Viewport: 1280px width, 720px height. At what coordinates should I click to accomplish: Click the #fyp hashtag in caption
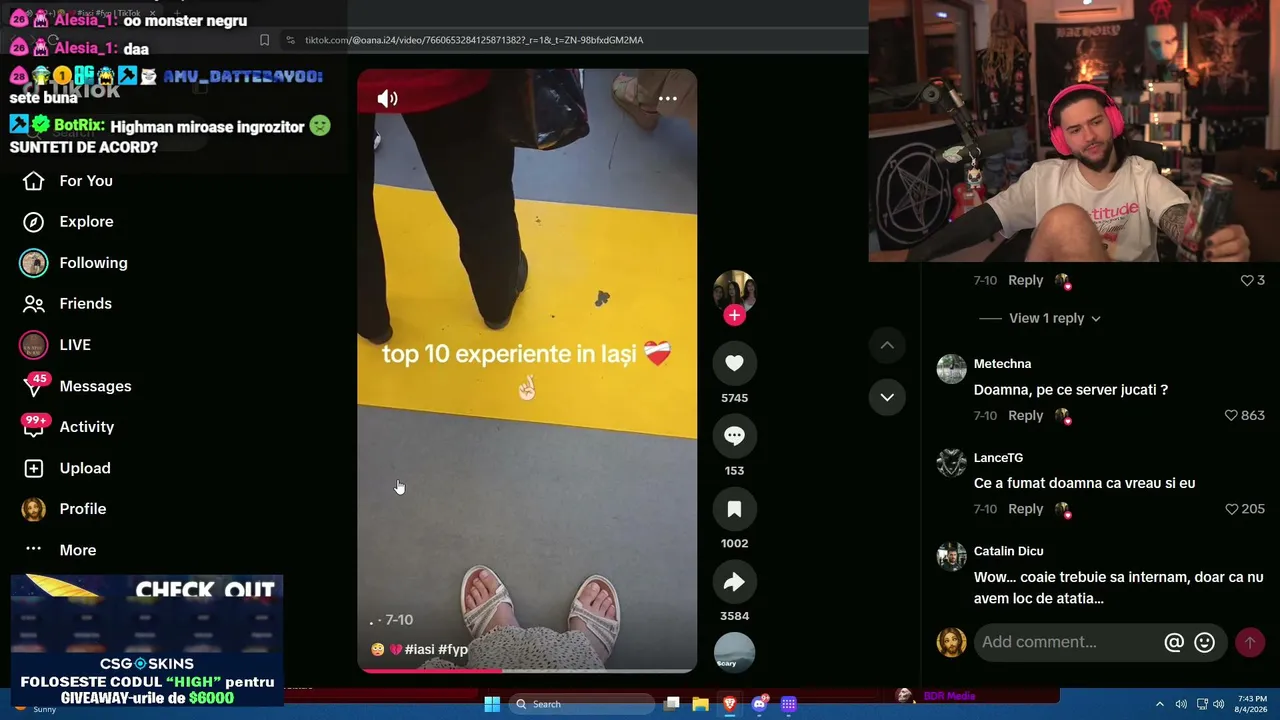click(x=453, y=649)
